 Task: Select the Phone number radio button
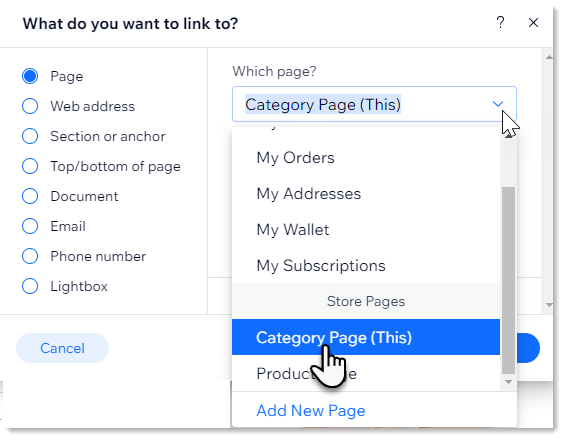[x=30, y=256]
